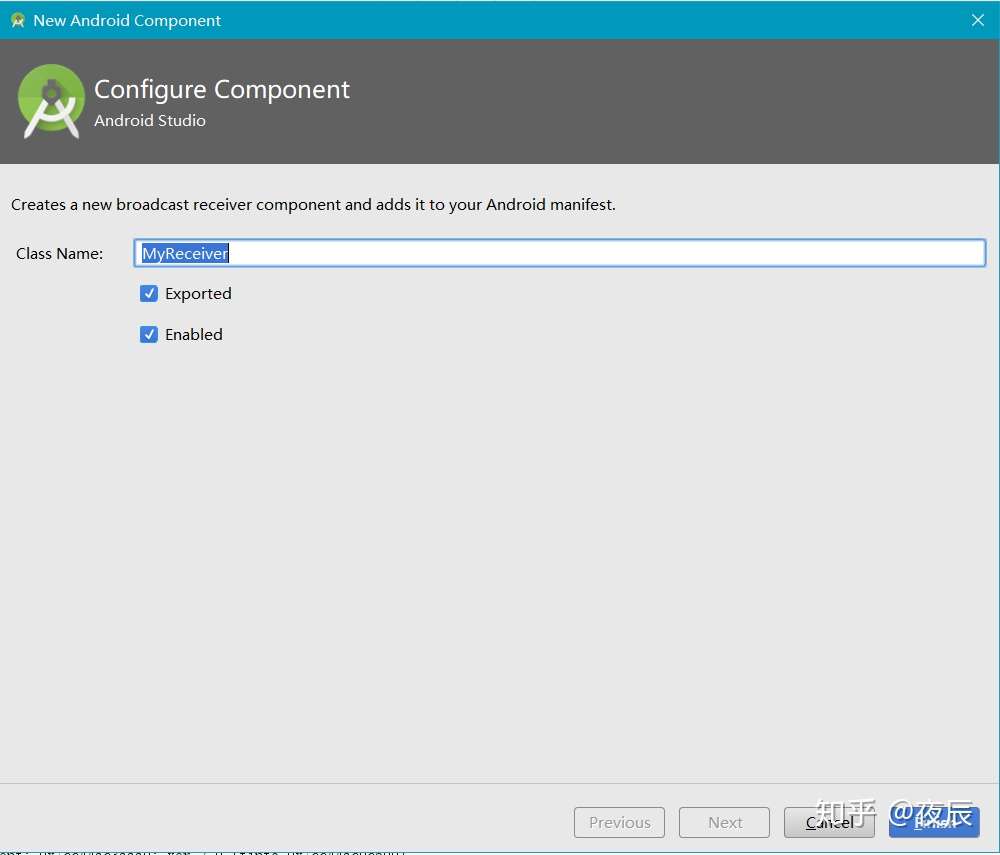Click the Next button

click(724, 822)
